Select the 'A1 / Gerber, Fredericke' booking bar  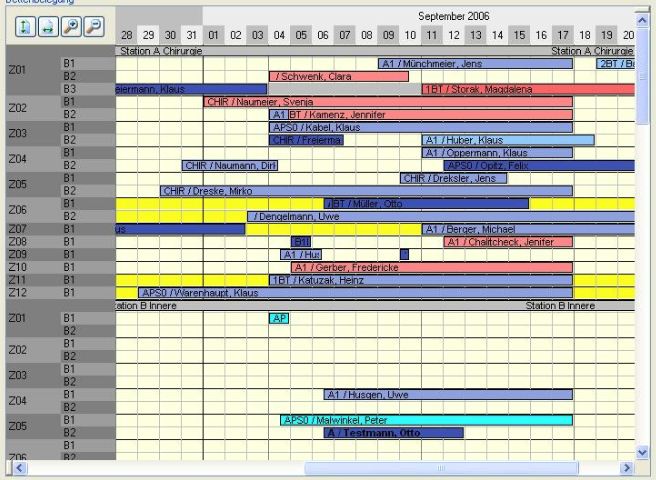pos(432,267)
